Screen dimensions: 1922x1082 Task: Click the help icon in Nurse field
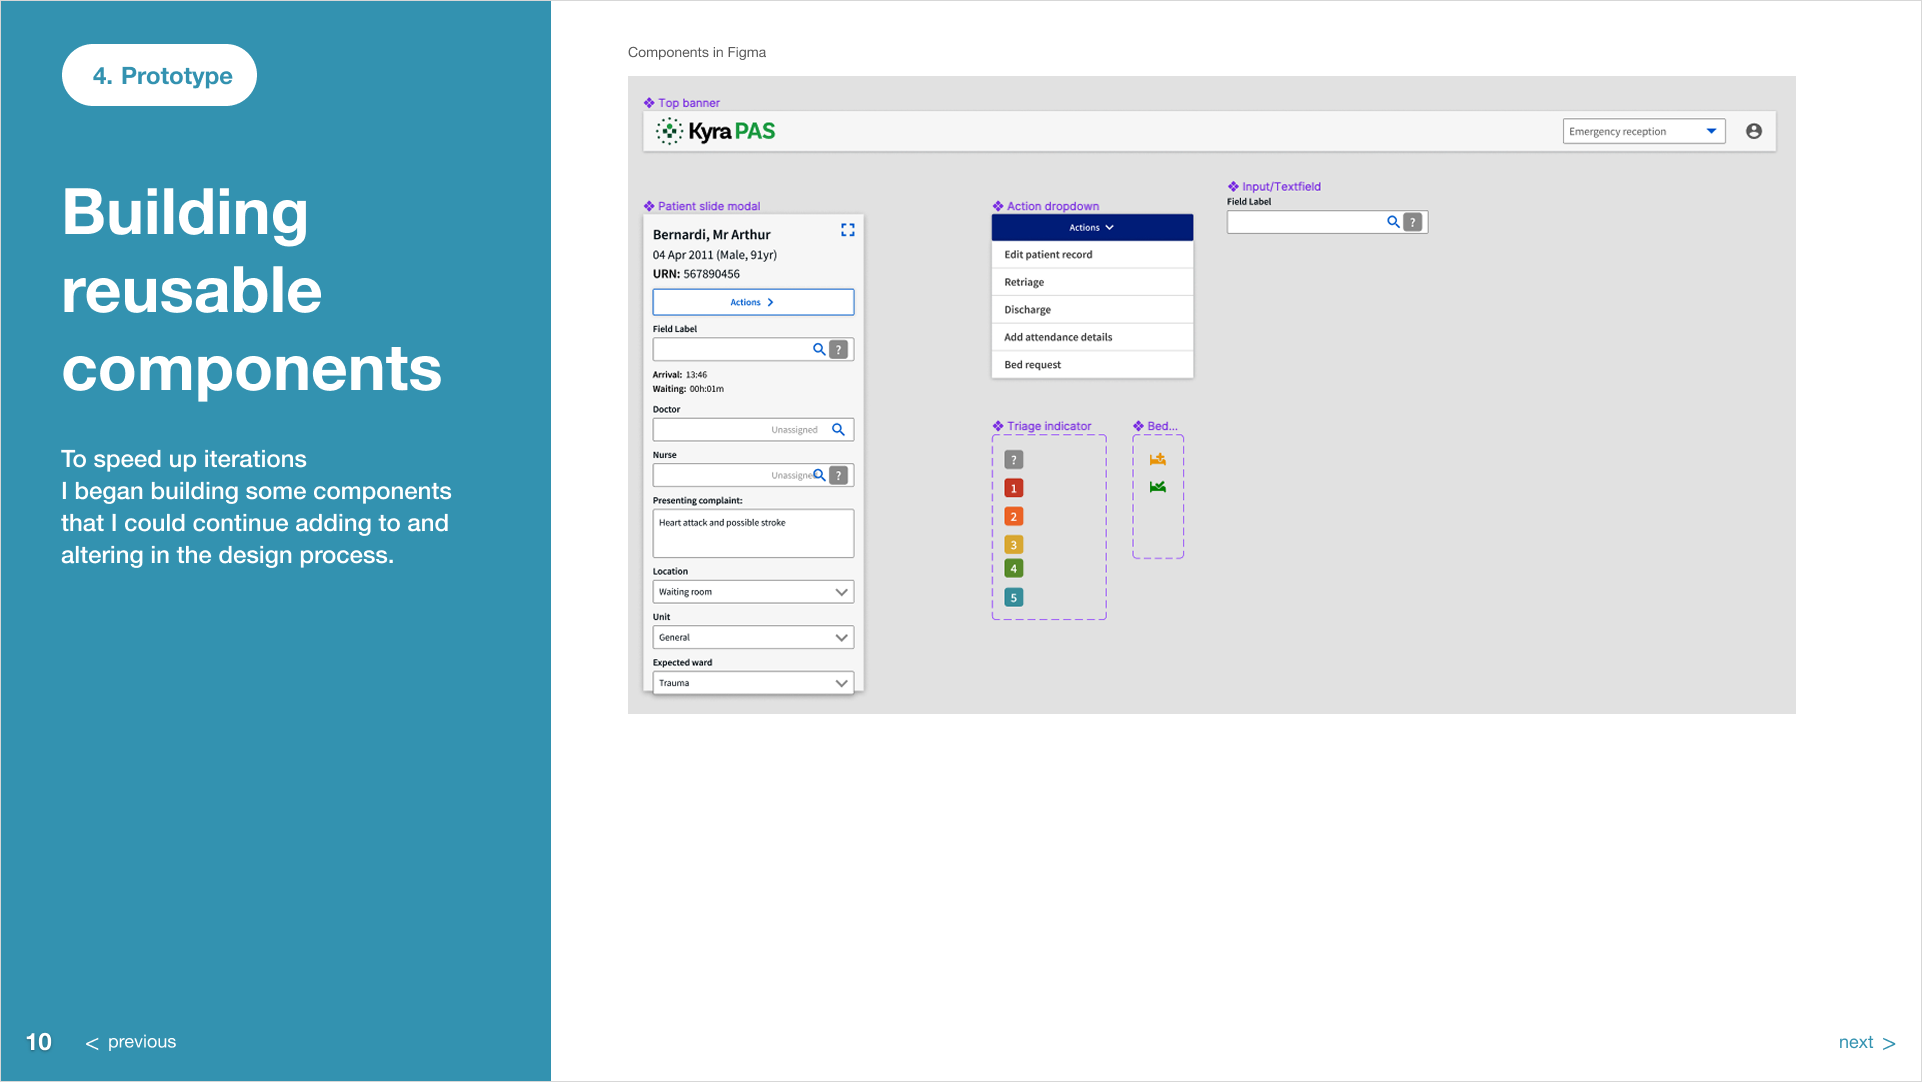(839, 475)
